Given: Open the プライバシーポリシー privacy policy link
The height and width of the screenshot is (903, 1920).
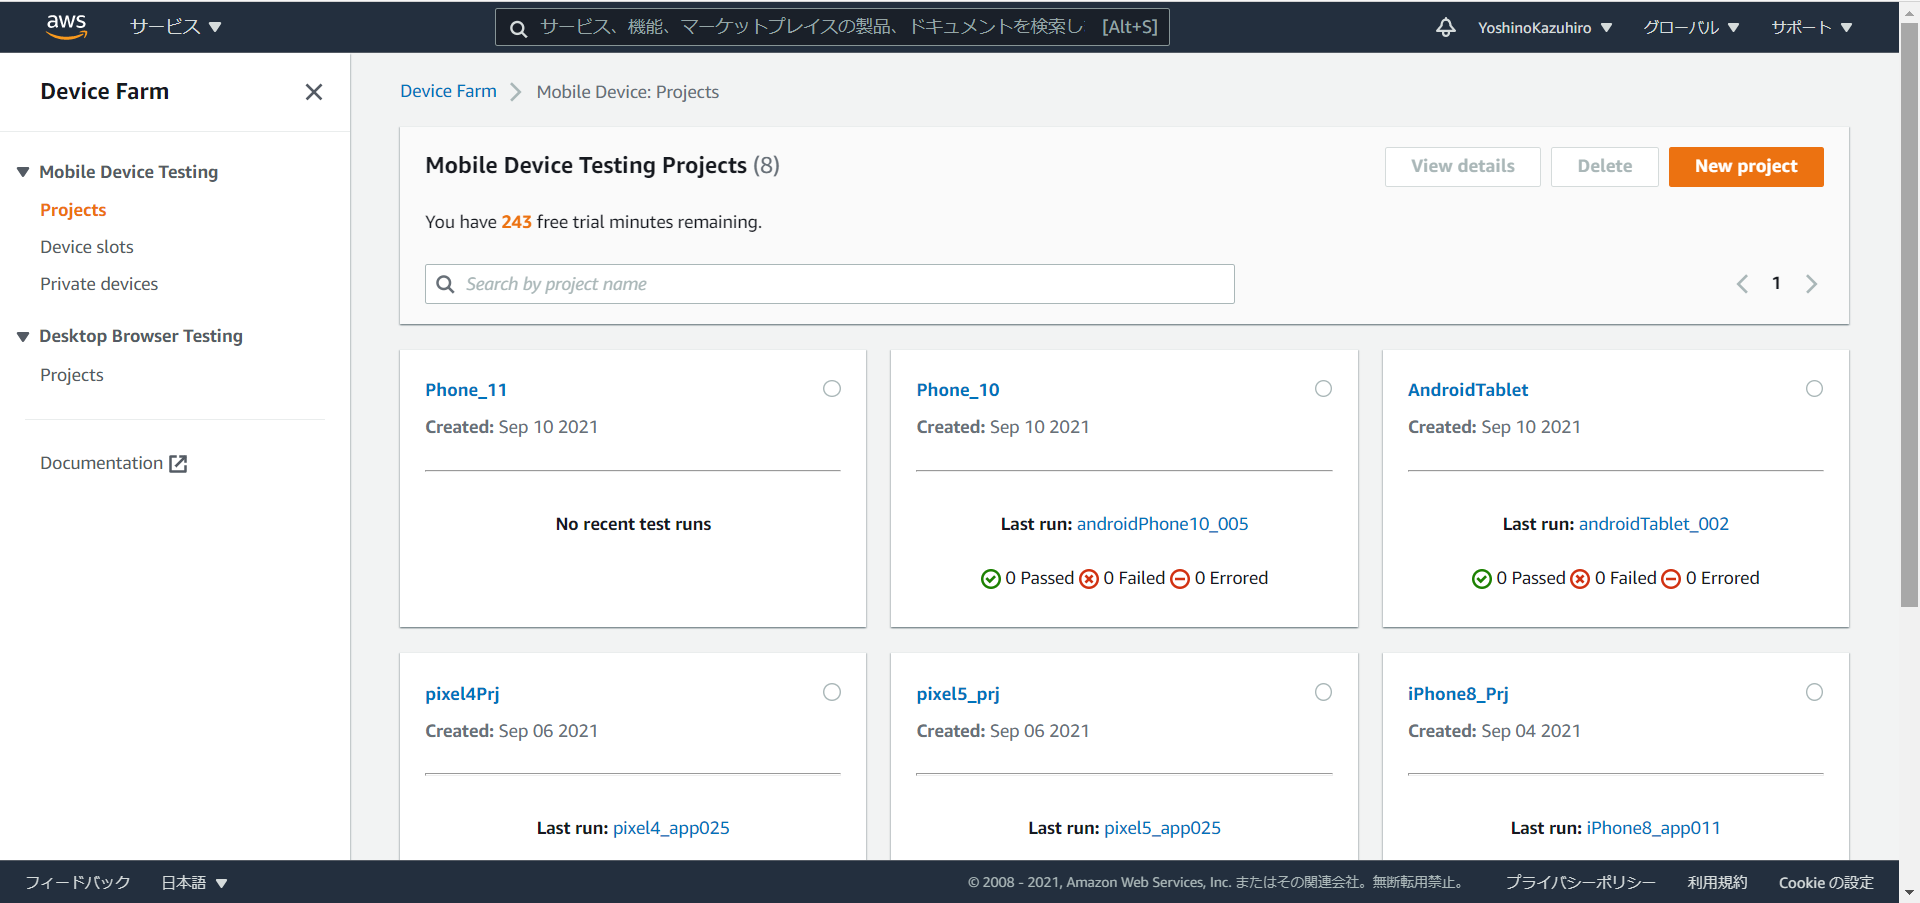Looking at the screenshot, I should [1580, 883].
